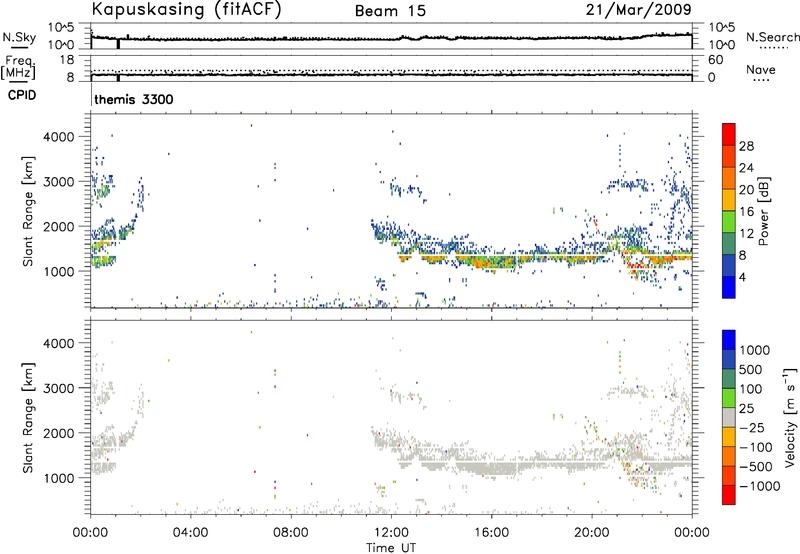Click the '-1000' label on the velocity colorbar

[759, 486]
